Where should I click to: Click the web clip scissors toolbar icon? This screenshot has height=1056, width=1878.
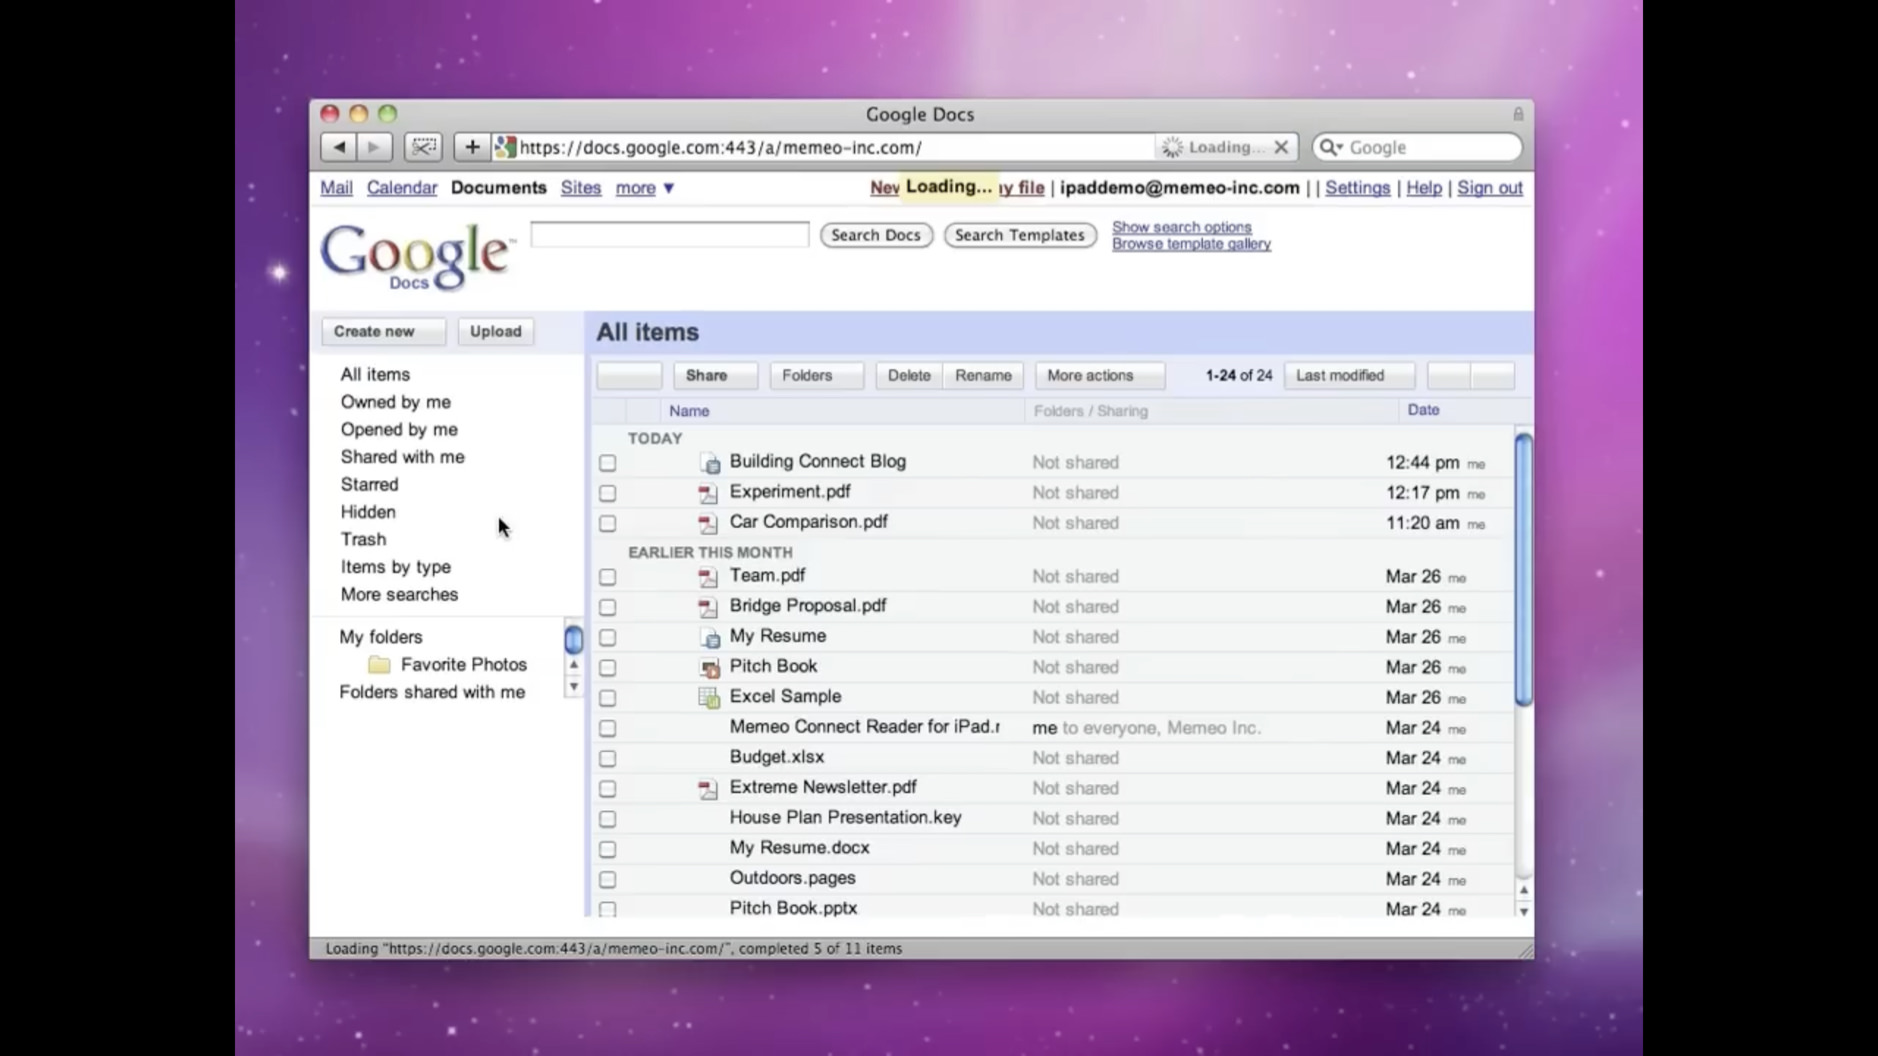423,147
